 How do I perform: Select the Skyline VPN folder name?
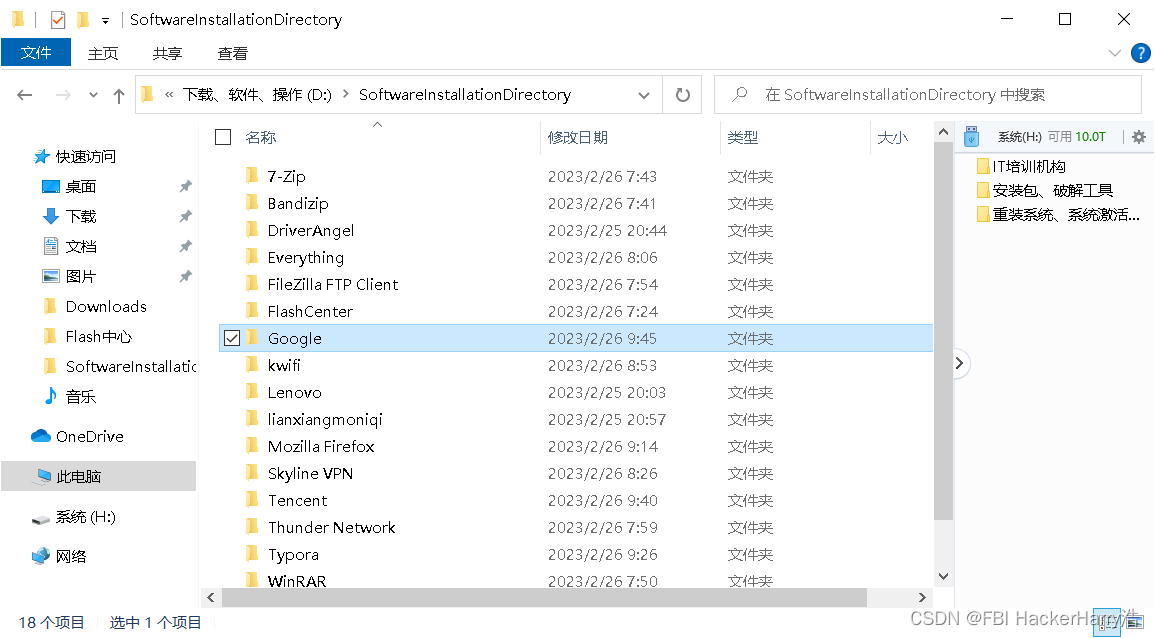pyautogui.click(x=310, y=474)
